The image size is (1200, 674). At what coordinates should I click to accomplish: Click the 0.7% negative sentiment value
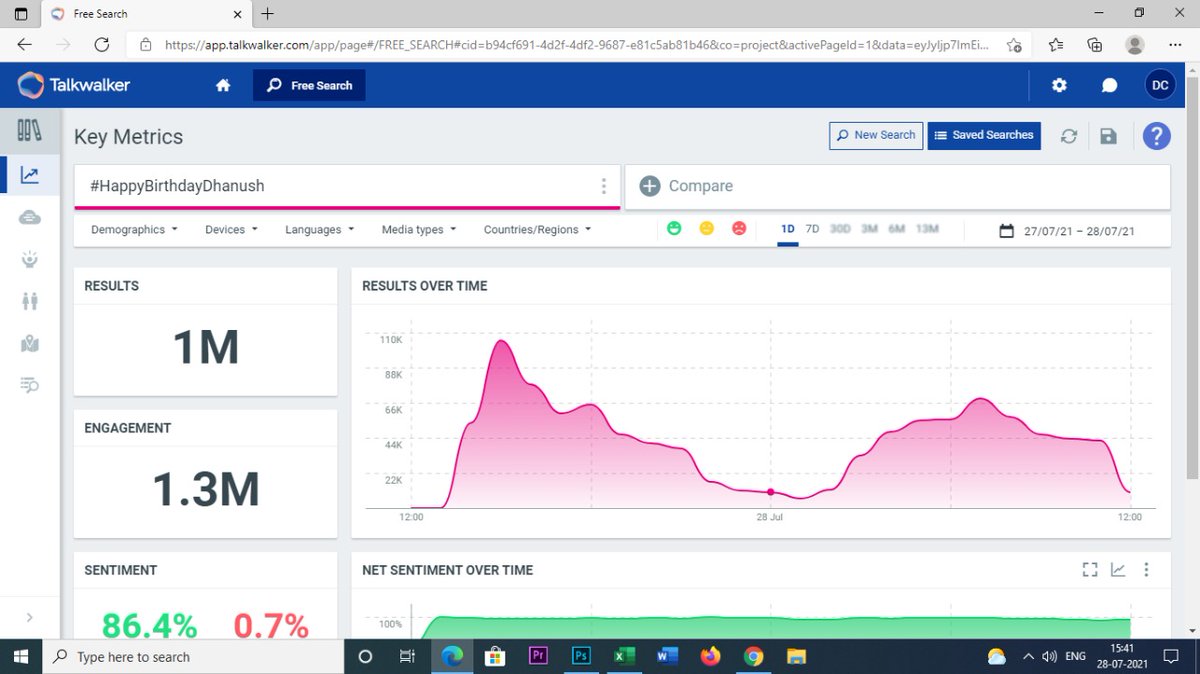tap(271, 626)
